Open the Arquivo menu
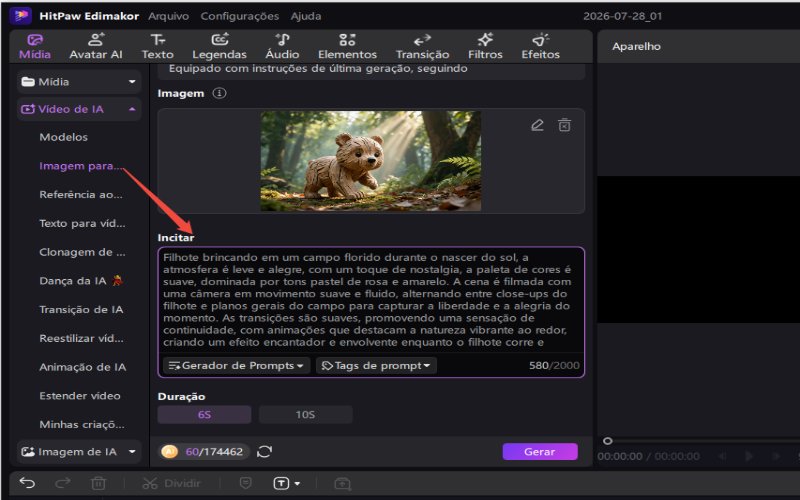Screen dimensions: 800x500 (168, 16)
